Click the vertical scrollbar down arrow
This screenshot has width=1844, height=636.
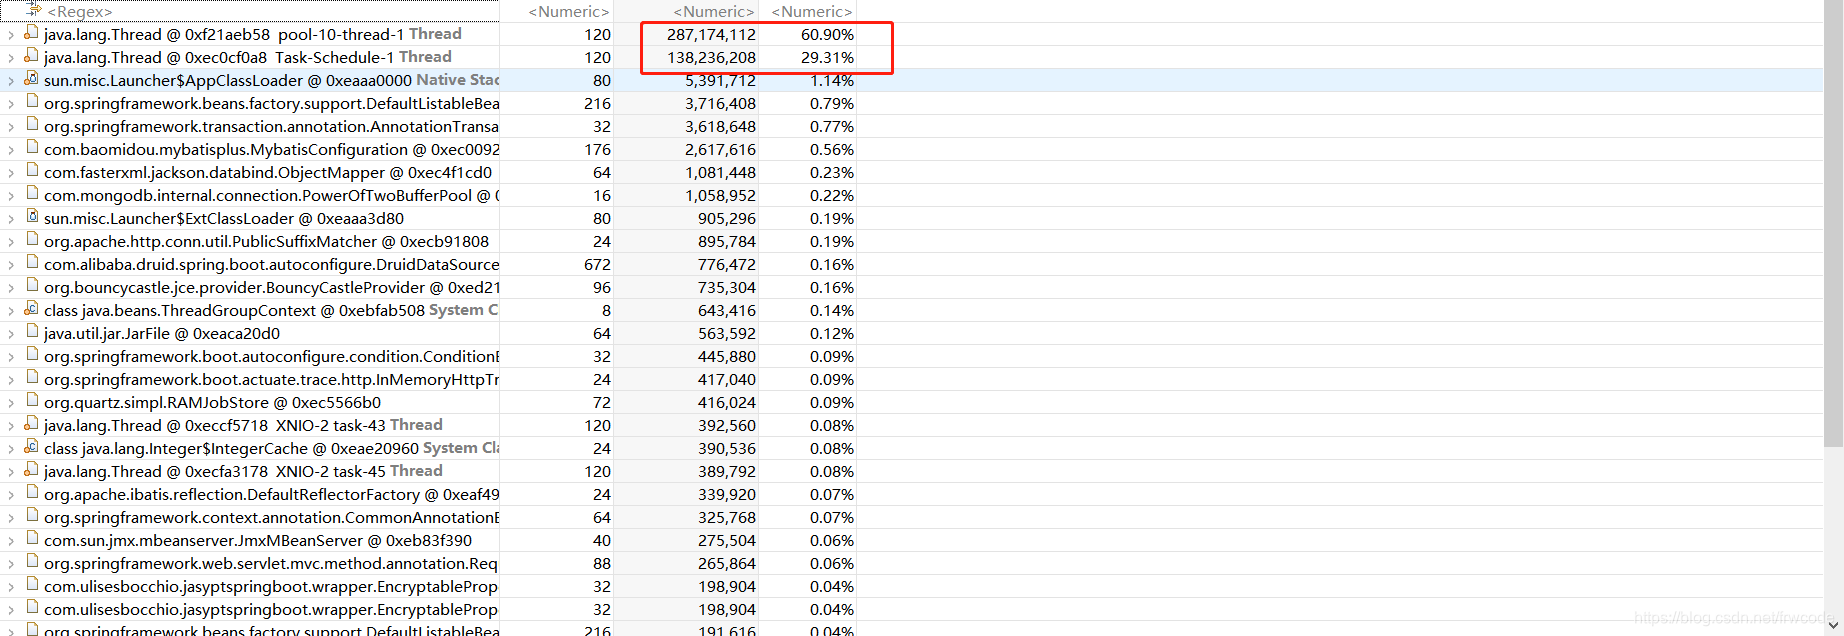click(x=1833, y=625)
